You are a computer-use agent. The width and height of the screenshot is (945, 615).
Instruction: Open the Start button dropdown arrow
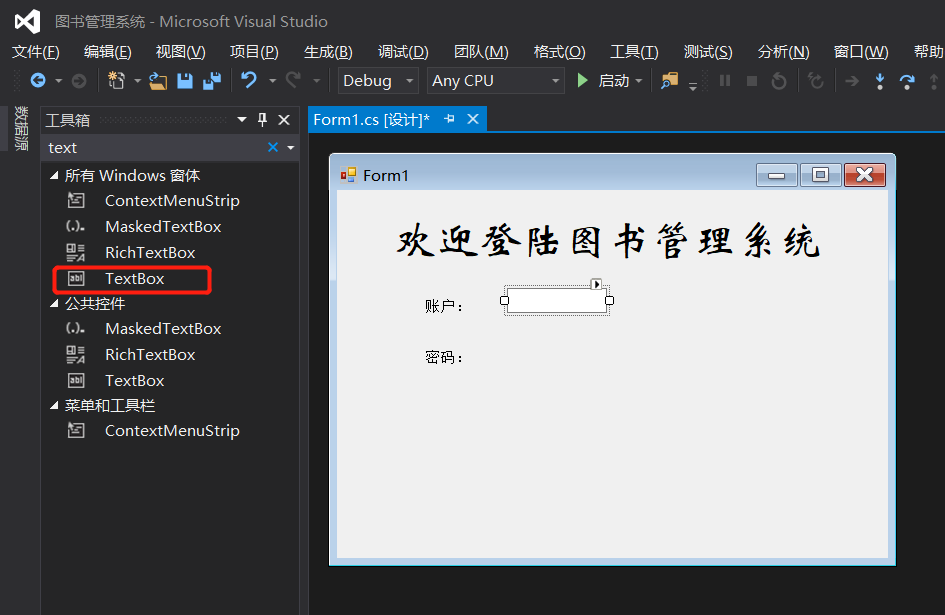(x=639, y=81)
